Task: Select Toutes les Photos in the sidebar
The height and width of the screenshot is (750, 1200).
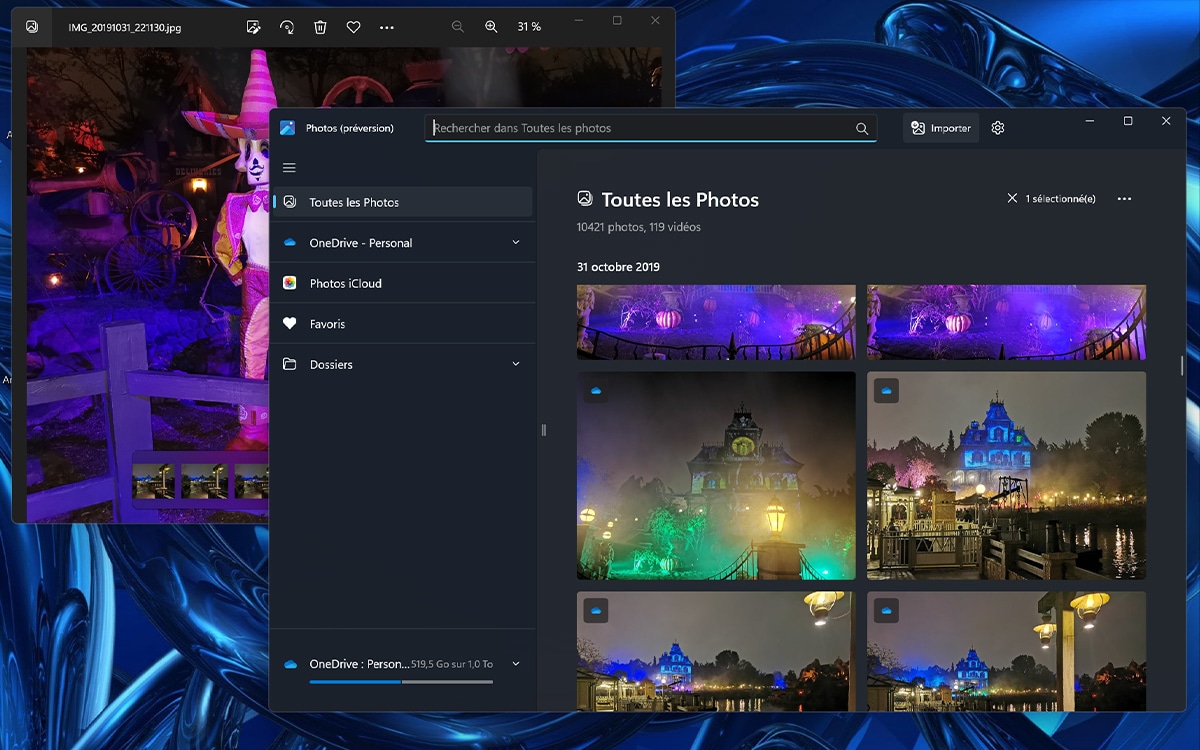Action: pyautogui.click(x=401, y=202)
